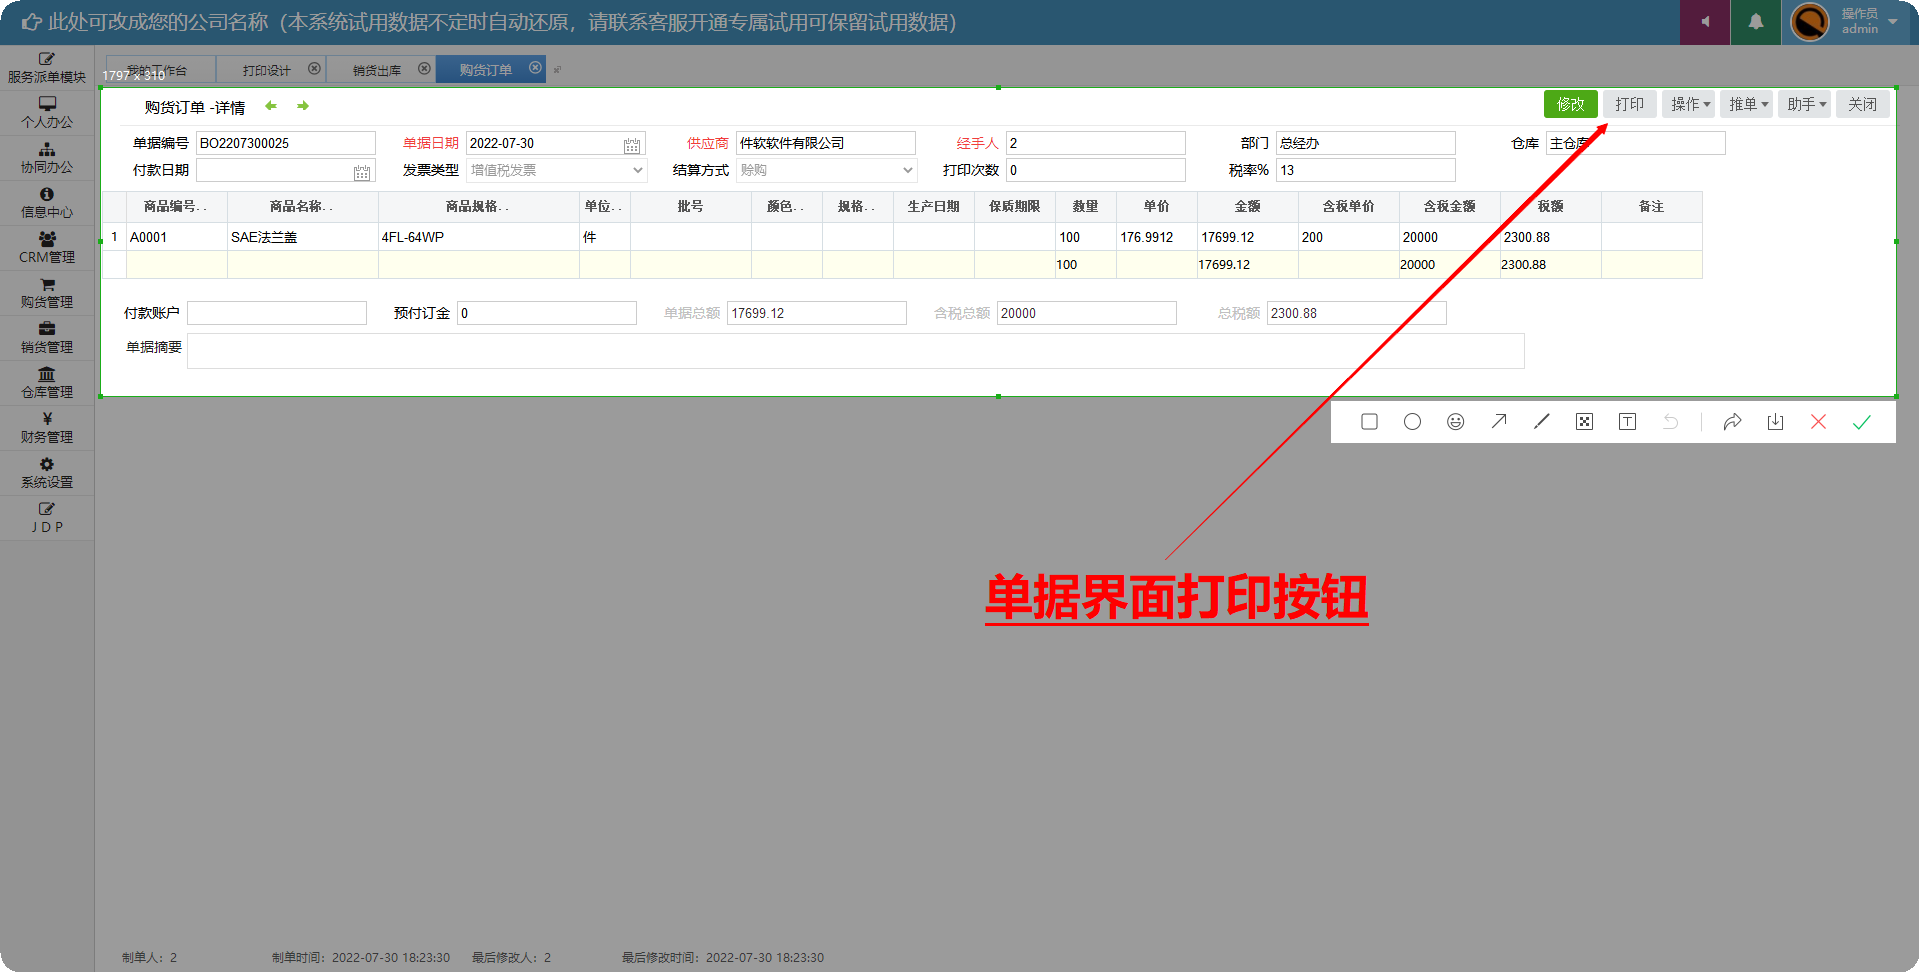Click the 商品编号 column header

click(x=177, y=207)
